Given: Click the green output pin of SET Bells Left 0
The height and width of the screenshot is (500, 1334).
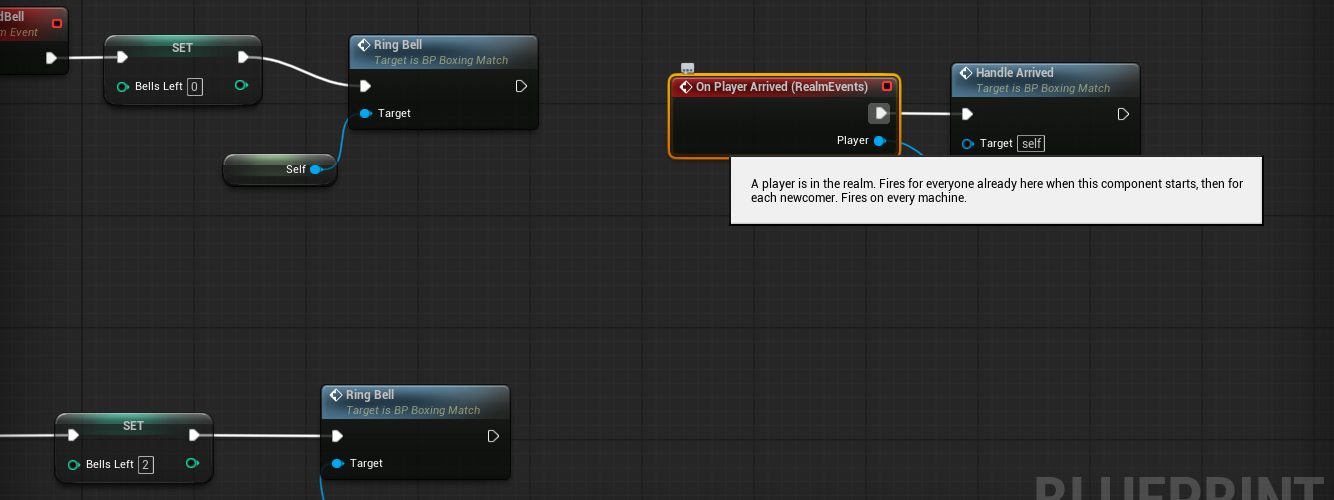Looking at the screenshot, I should tap(241, 86).
